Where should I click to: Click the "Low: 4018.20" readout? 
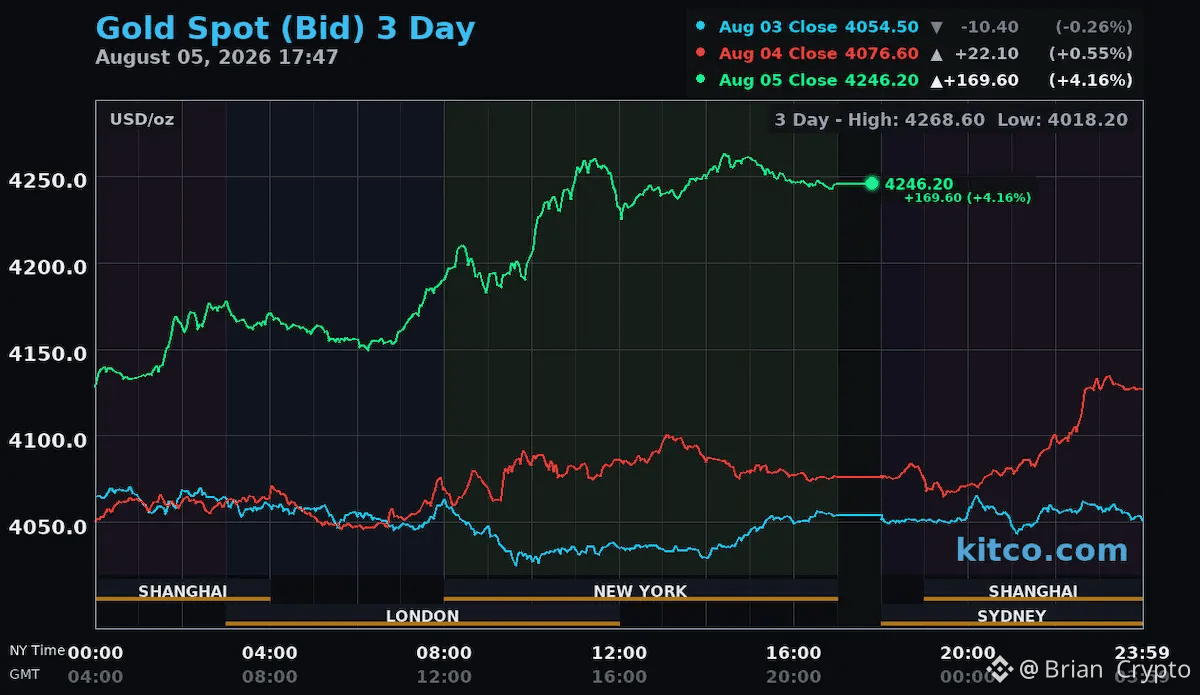pyautogui.click(x=1062, y=120)
